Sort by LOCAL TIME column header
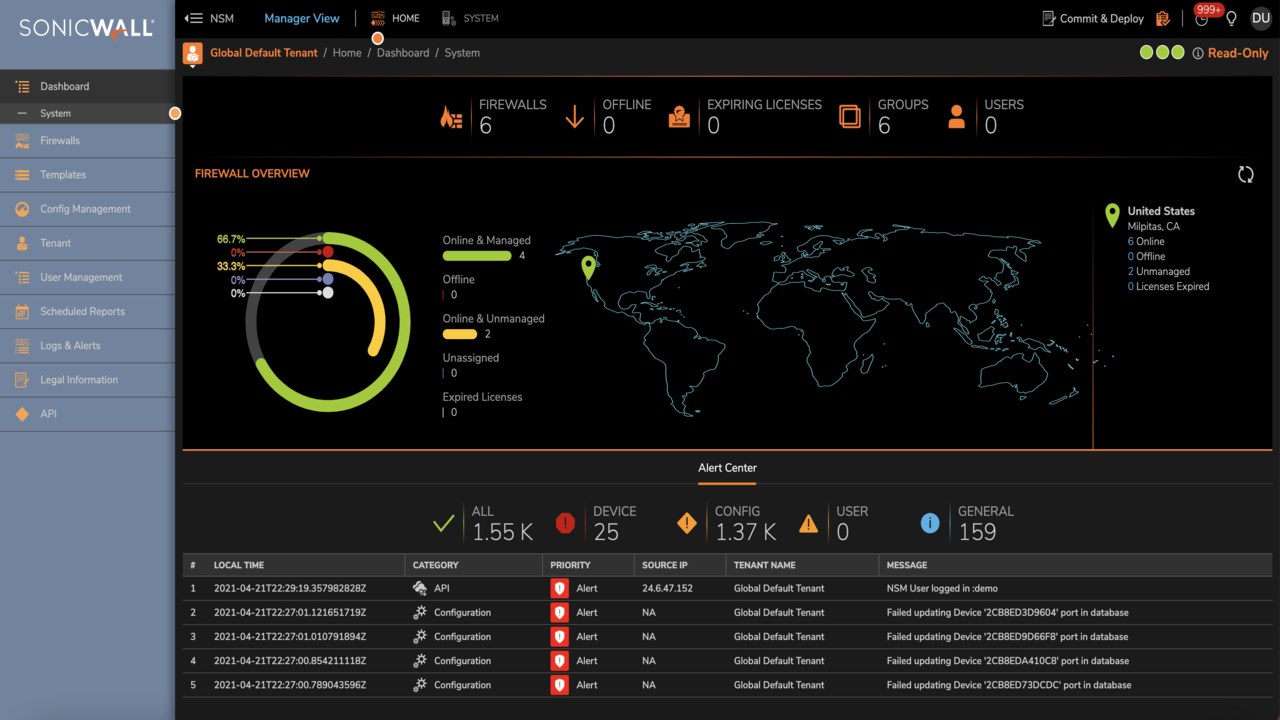Screen dimensions: 1280x720 click(x=239, y=565)
